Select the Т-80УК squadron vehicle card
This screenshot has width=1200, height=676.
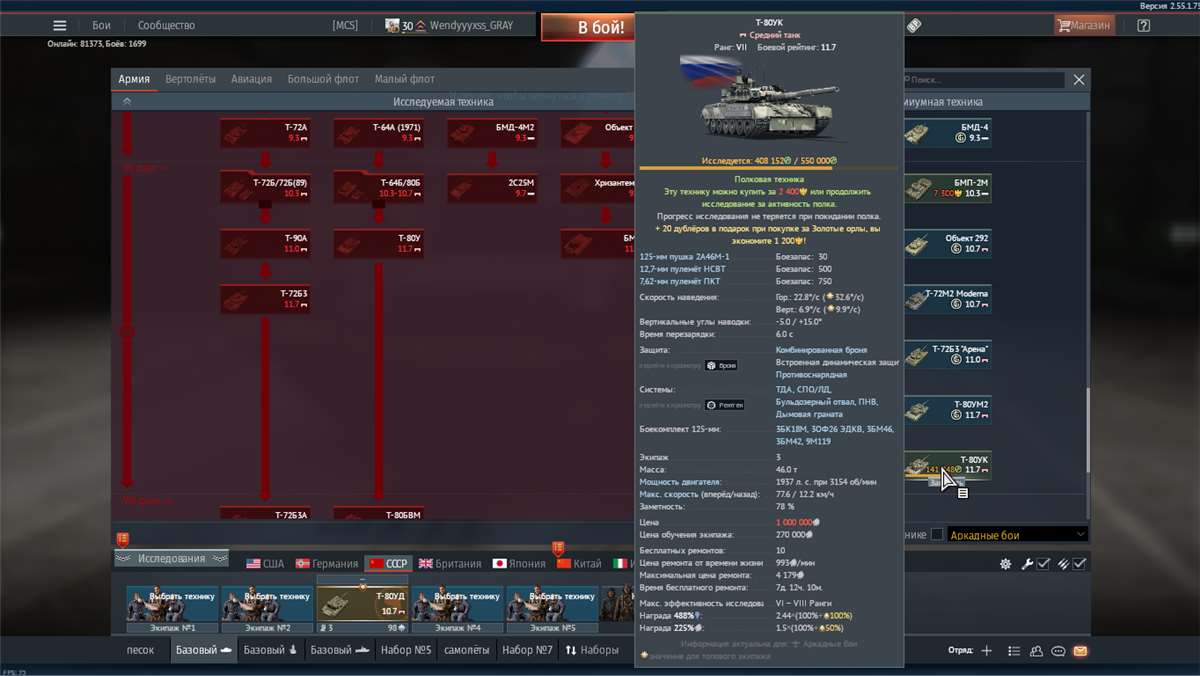tap(948, 466)
